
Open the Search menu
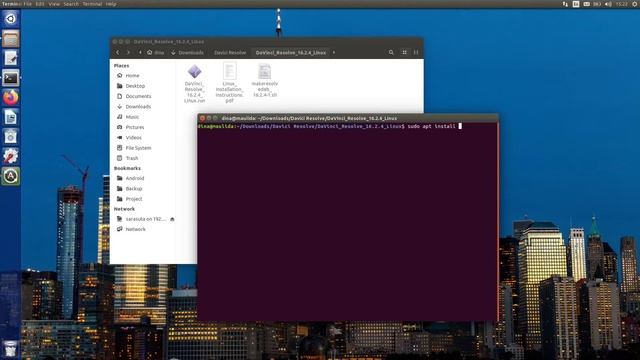click(x=71, y=4)
